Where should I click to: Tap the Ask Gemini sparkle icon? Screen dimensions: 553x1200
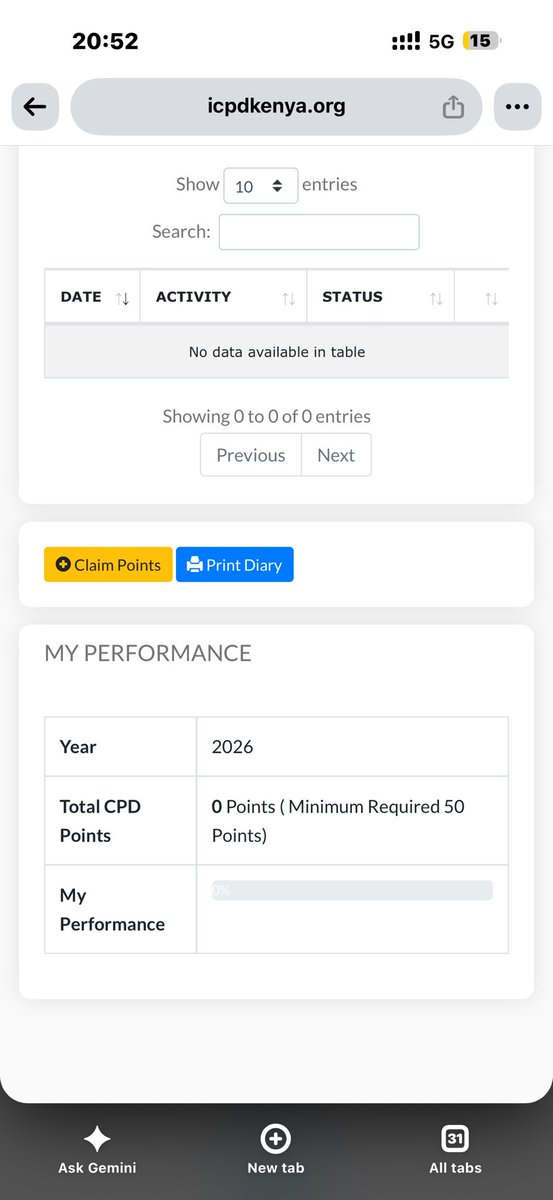click(x=97, y=1139)
